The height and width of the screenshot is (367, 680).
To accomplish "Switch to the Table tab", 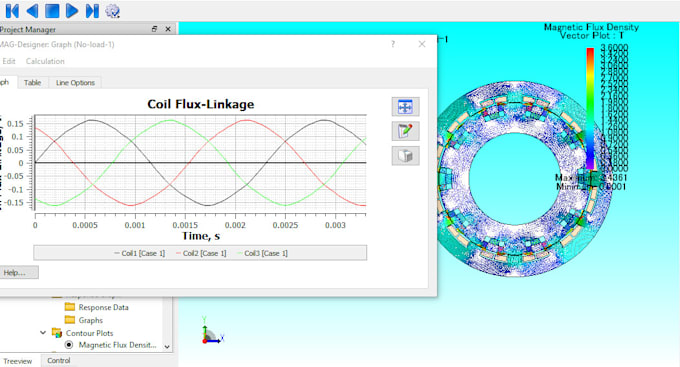I will pyautogui.click(x=33, y=82).
